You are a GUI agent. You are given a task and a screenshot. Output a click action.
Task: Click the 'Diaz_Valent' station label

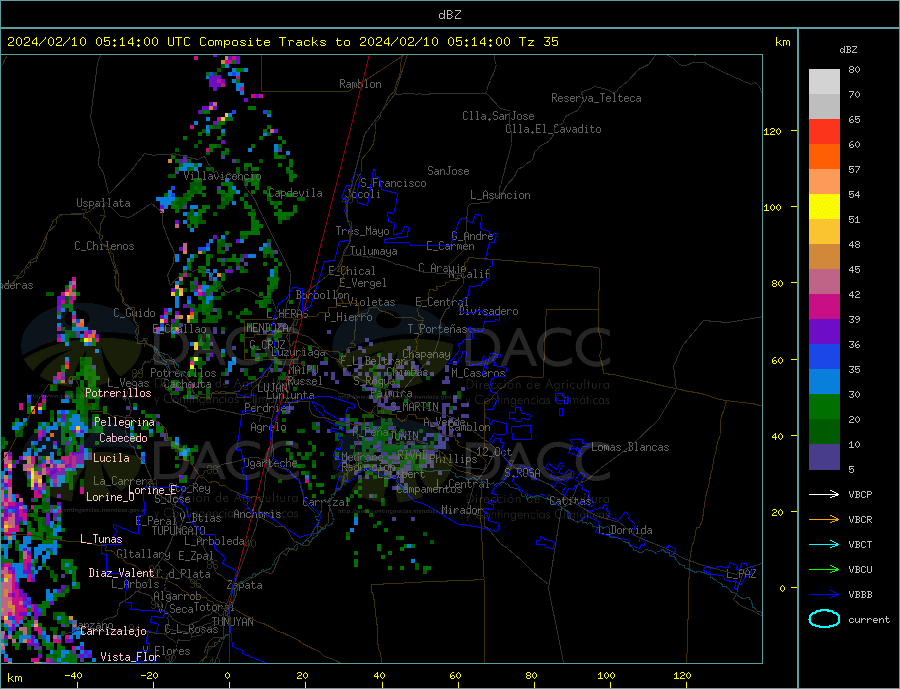121,573
